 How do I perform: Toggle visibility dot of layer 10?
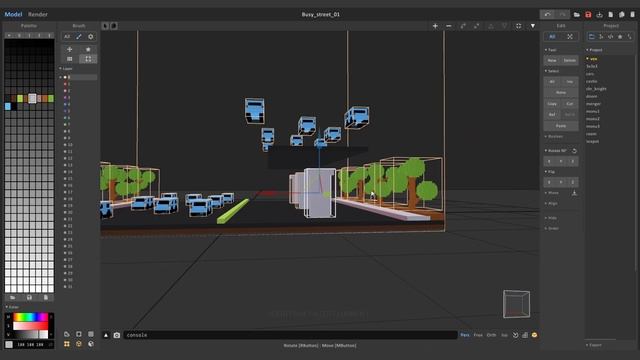(65, 145)
